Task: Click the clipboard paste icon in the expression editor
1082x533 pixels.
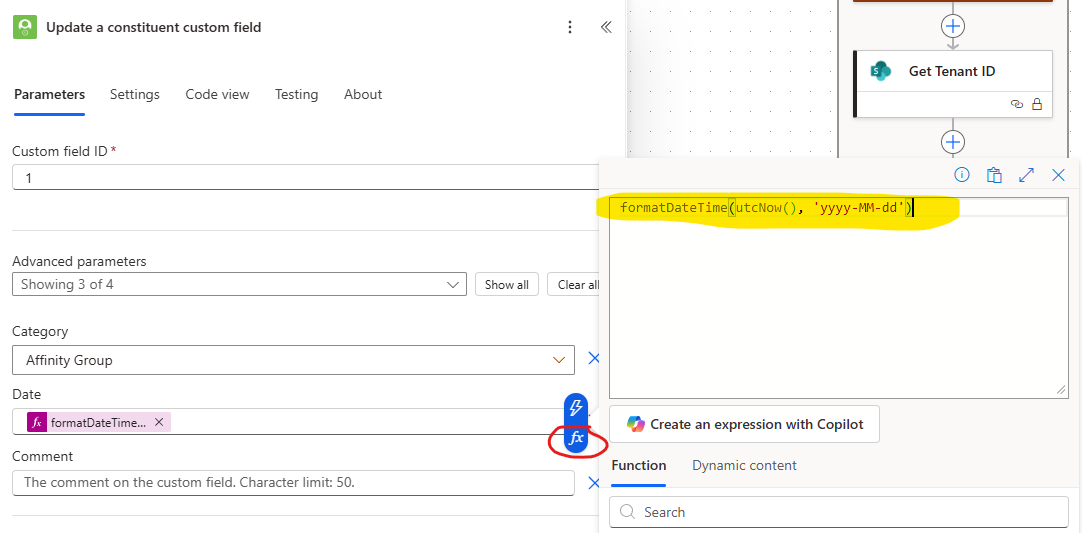Action: tap(994, 175)
